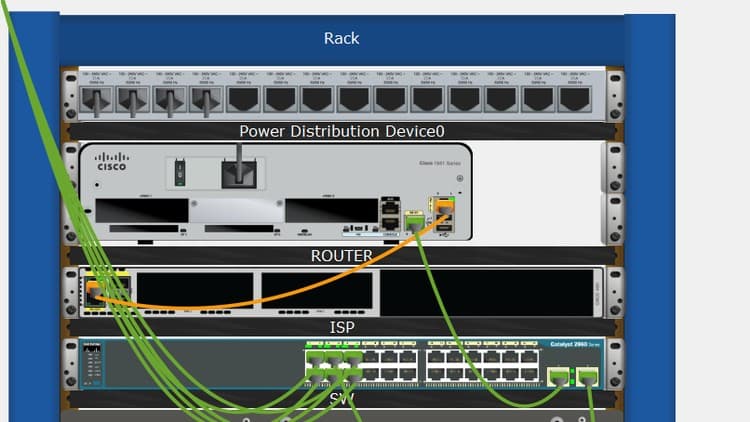The height and width of the screenshot is (422, 750).
Task: Click the switch's LED mode panel
Action: tap(92, 364)
